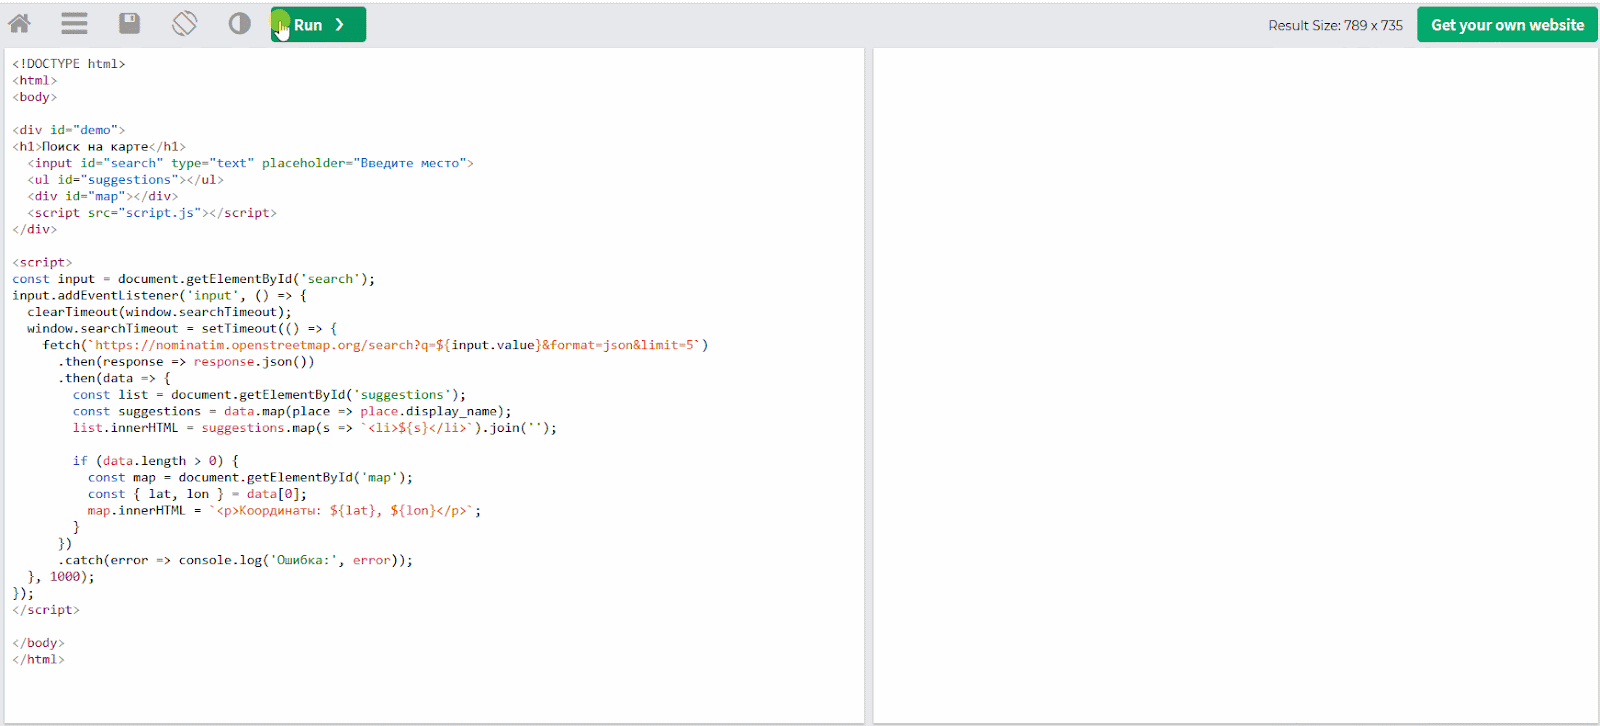Click the input id="search" placeholder line

click(250, 163)
